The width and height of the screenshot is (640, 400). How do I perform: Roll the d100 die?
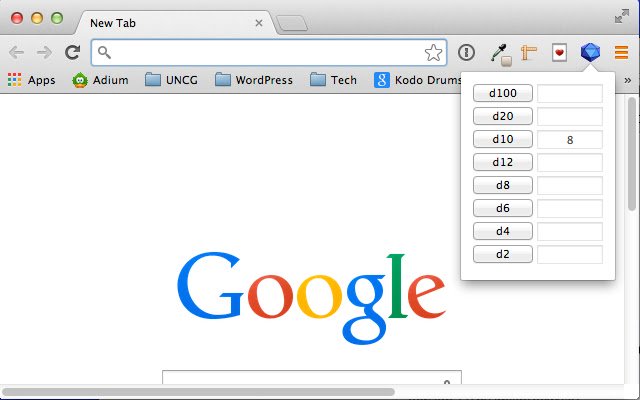pos(503,93)
